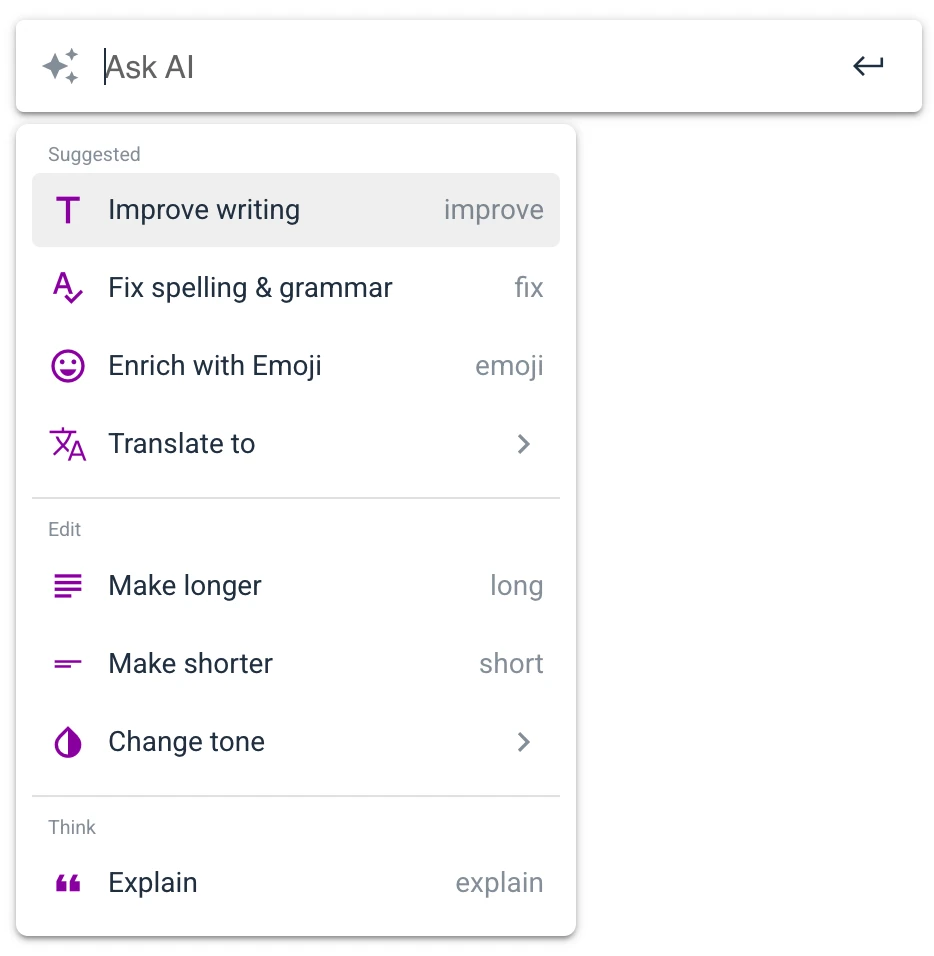
Task: Click the T icon for Improve writing
Action: click(x=68, y=210)
